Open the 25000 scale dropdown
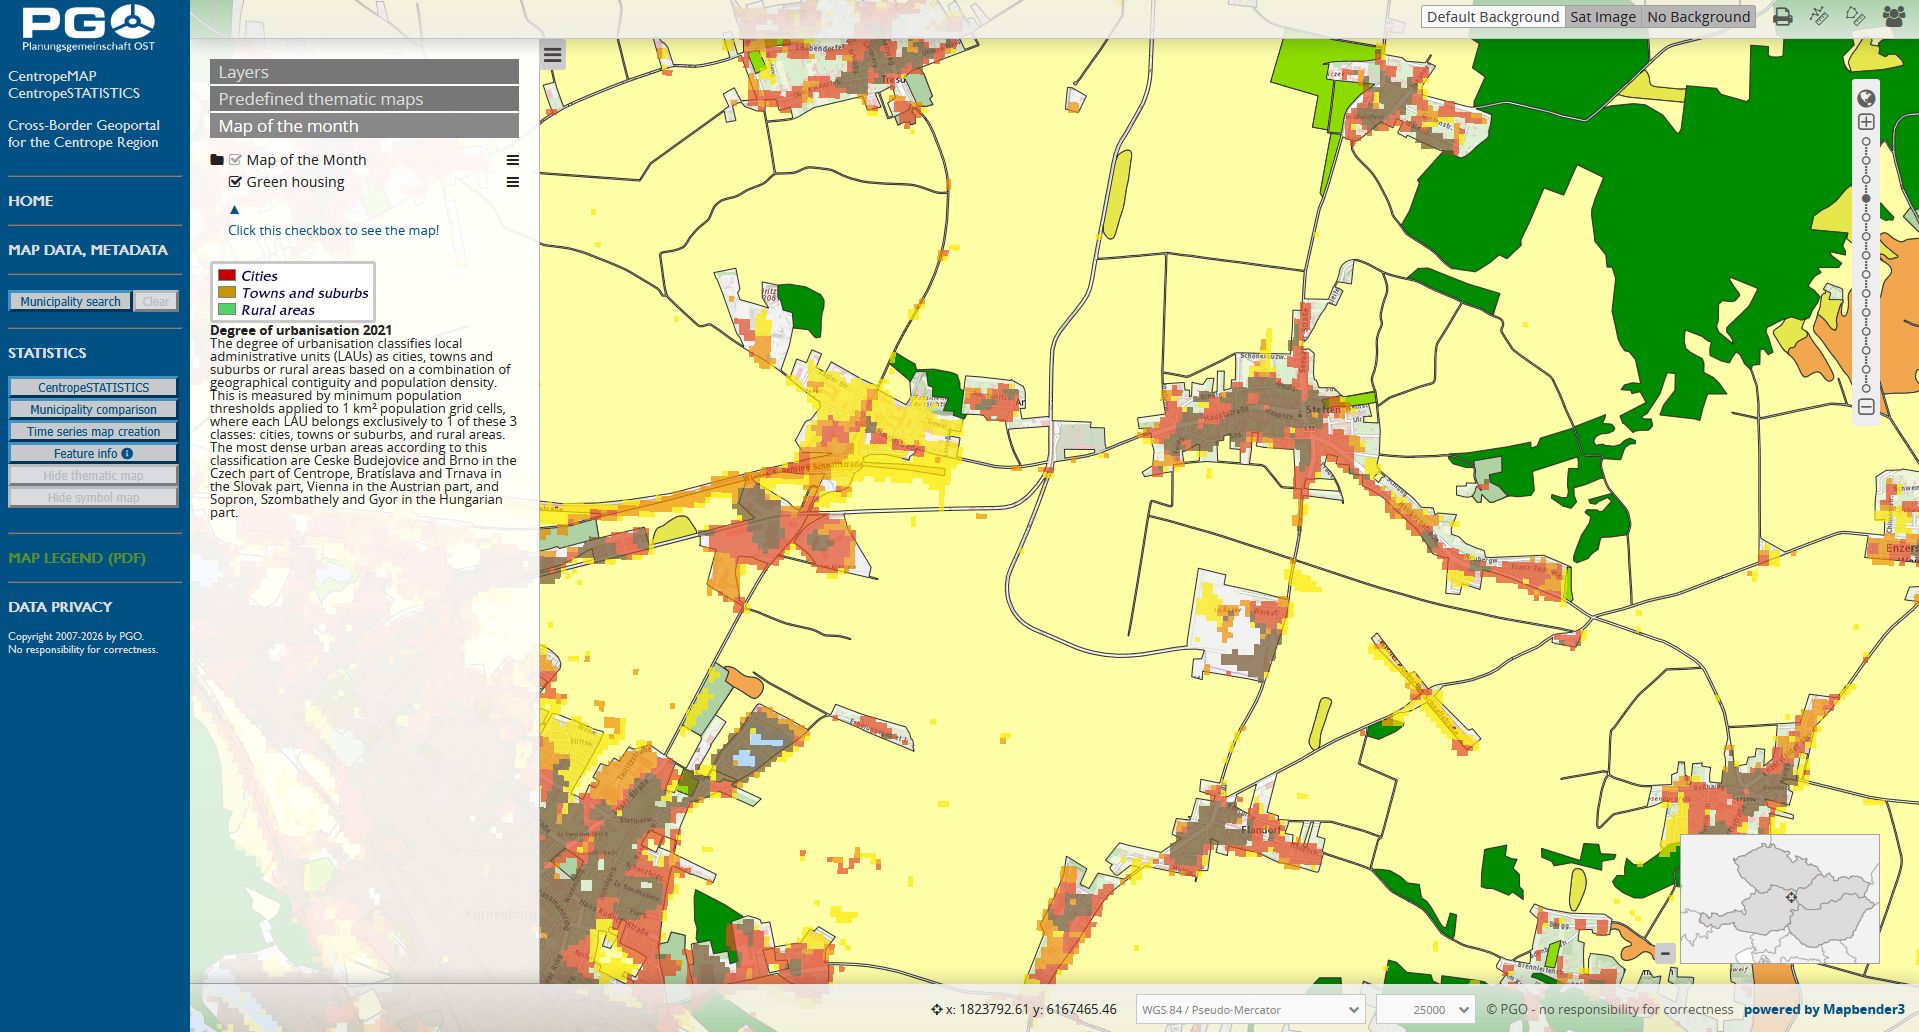Screen dimensions: 1919x1032 pos(1425,1010)
